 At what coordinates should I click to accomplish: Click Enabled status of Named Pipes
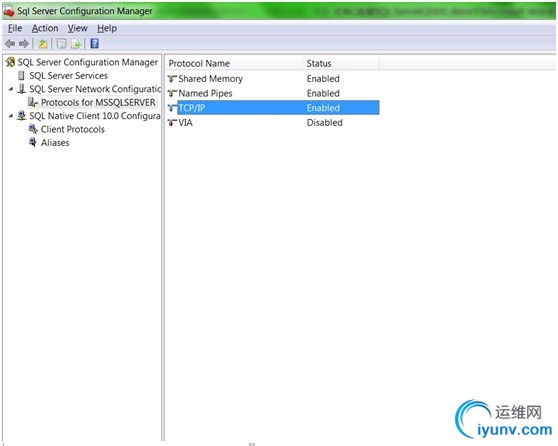tap(323, 93)
